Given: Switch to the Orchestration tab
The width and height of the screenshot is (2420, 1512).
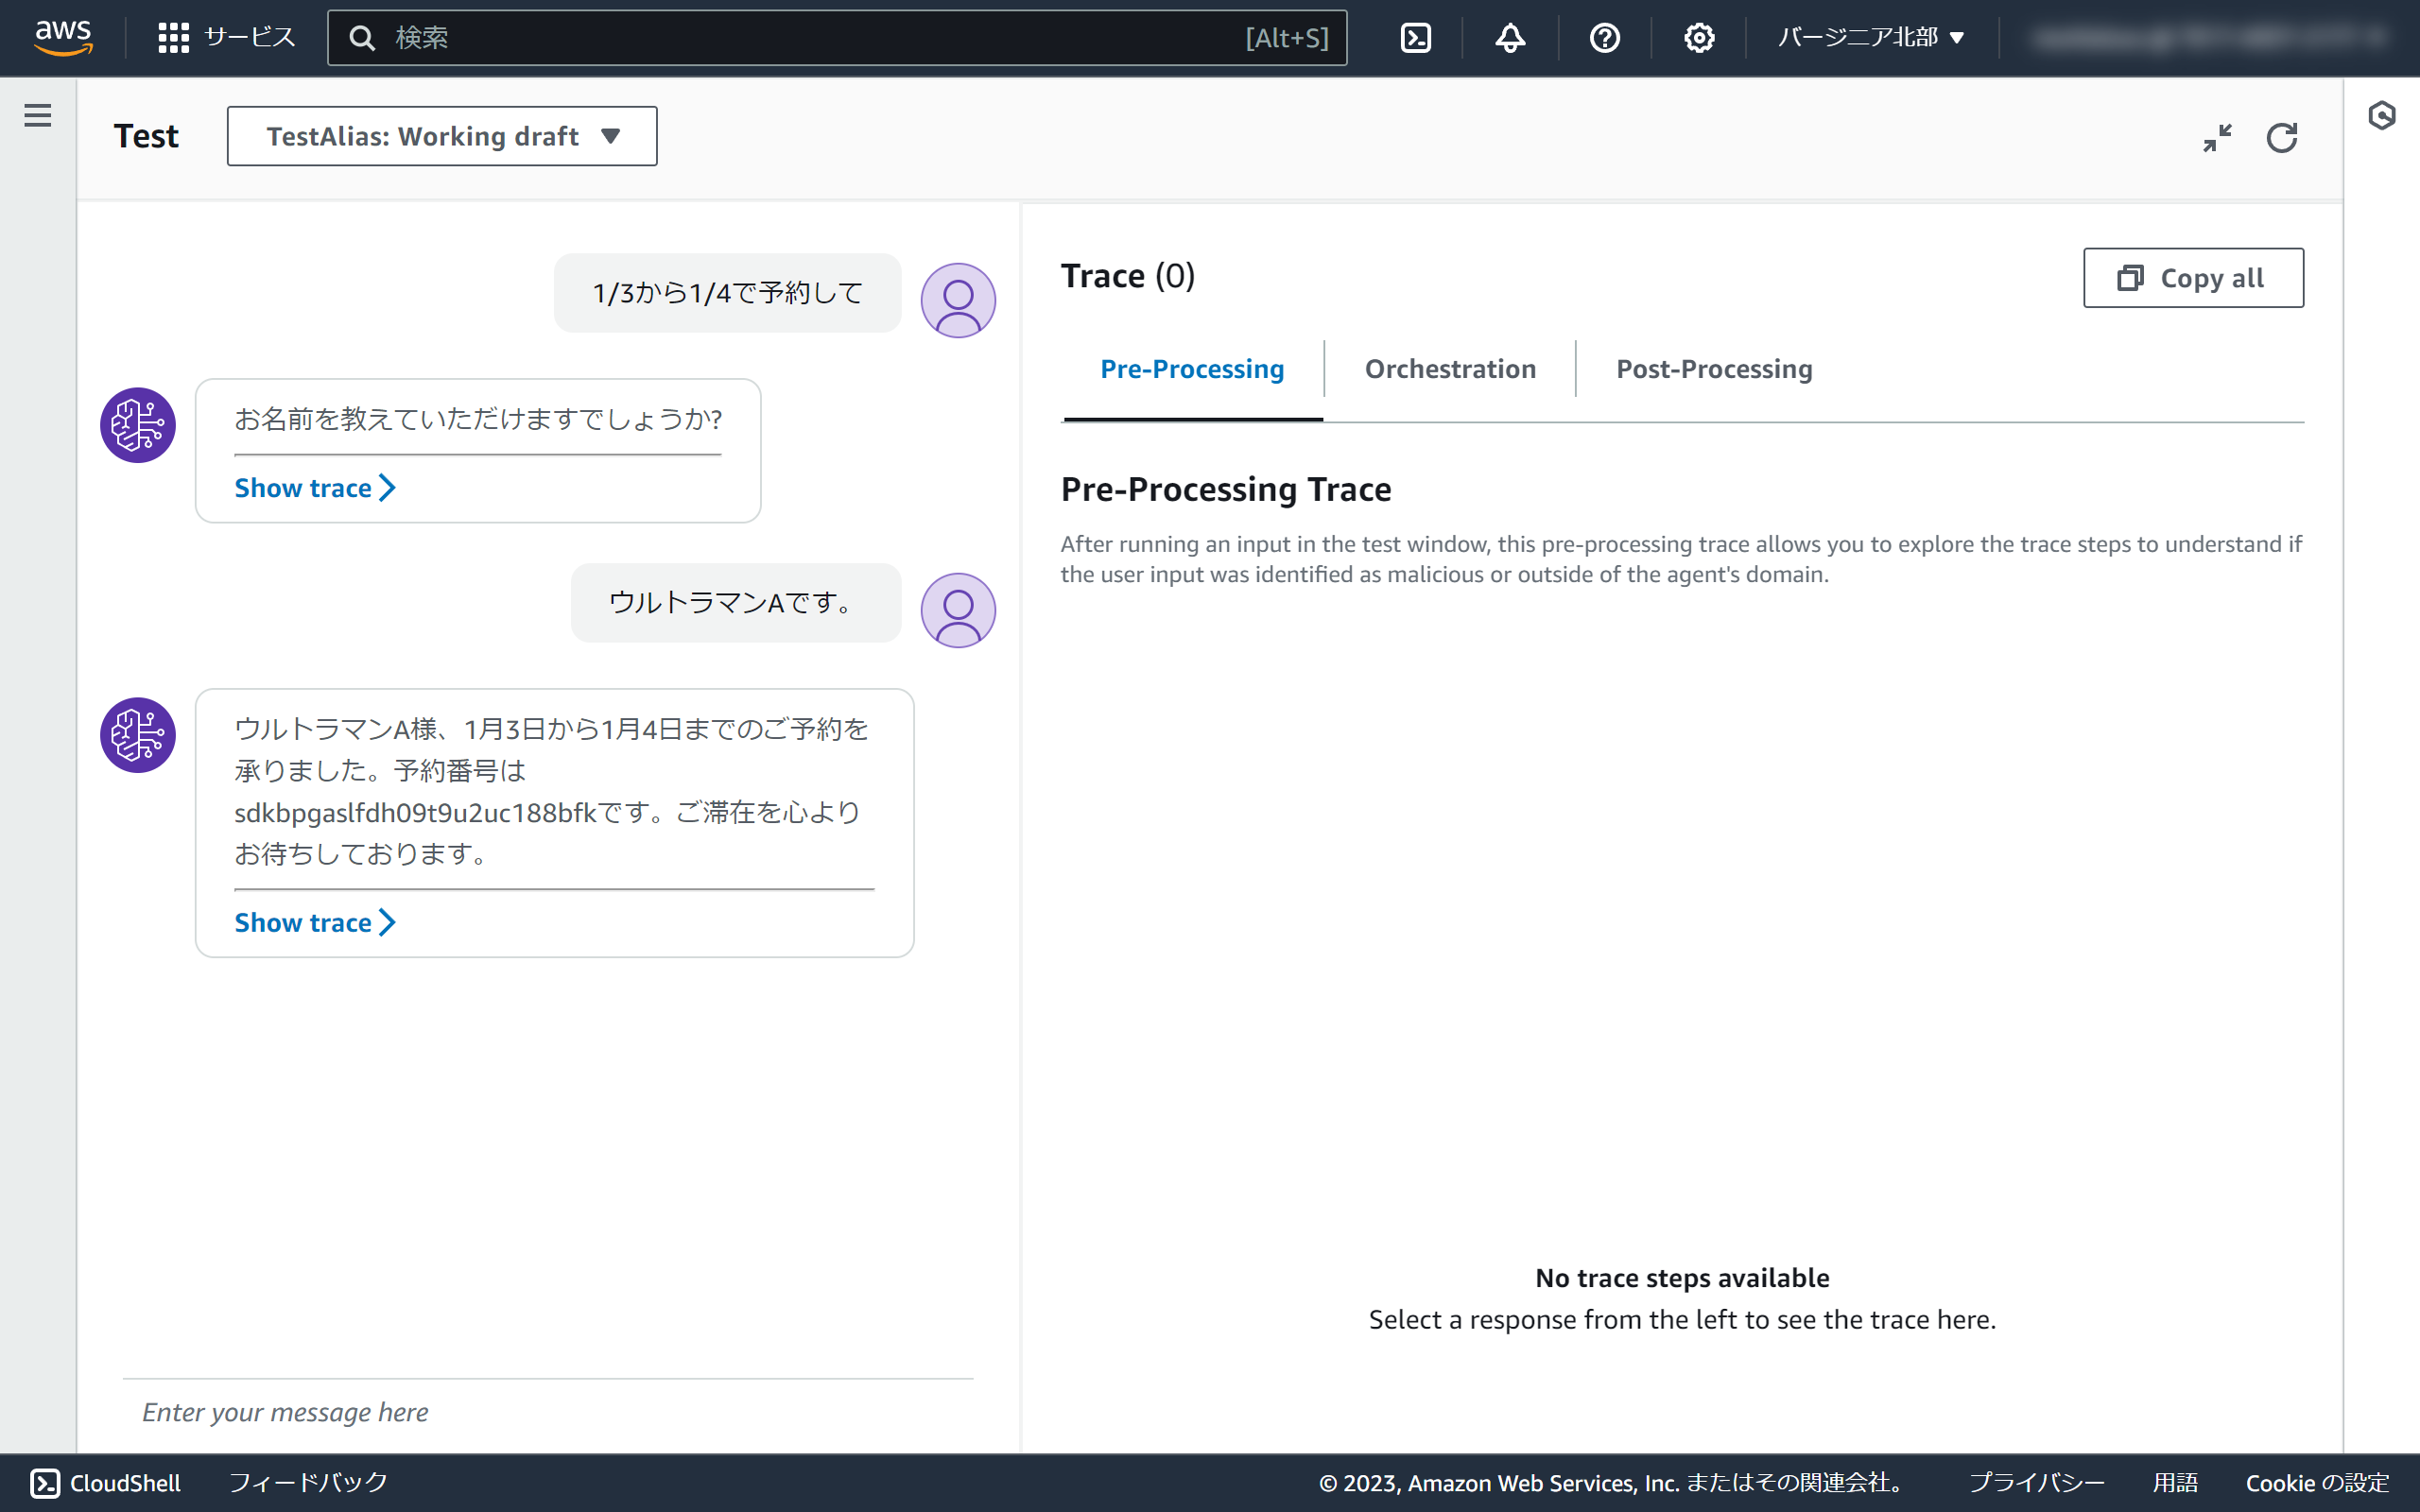Looking at the screenshot, I should coord(1449,369).
